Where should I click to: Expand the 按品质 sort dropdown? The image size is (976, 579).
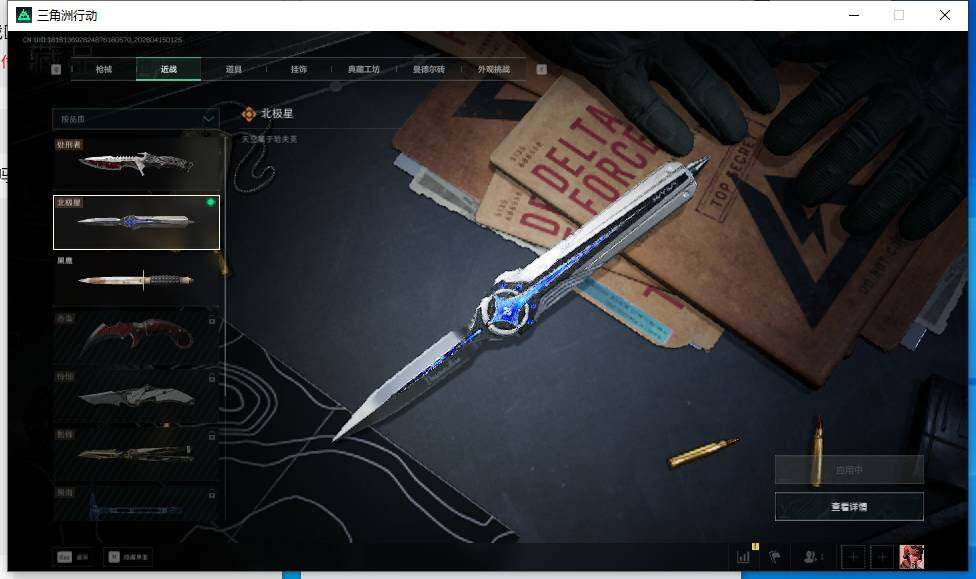click(136, 118)
